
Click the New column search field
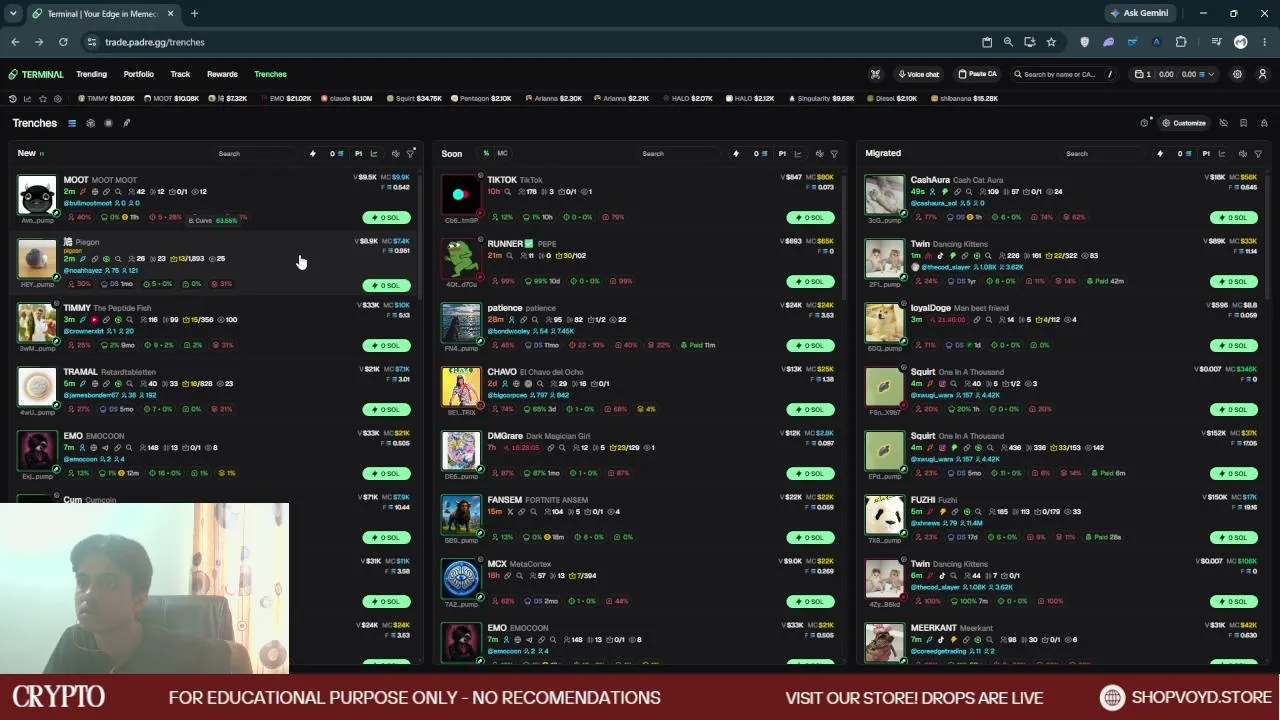coord(255,154)
